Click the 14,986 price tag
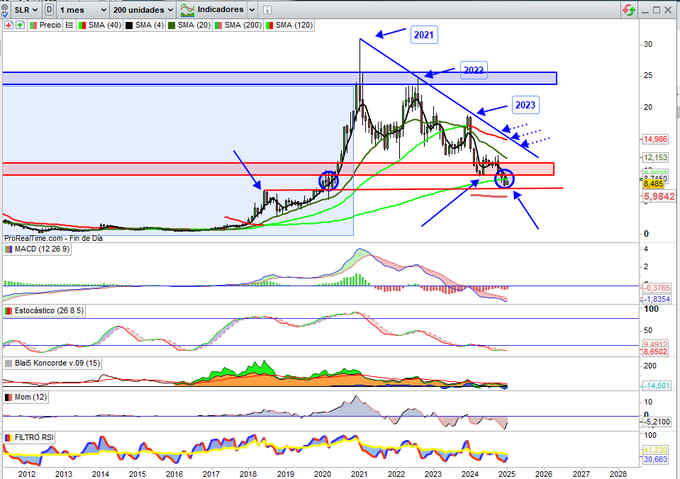This screenshot has width=680, height=479. [655, 139]
